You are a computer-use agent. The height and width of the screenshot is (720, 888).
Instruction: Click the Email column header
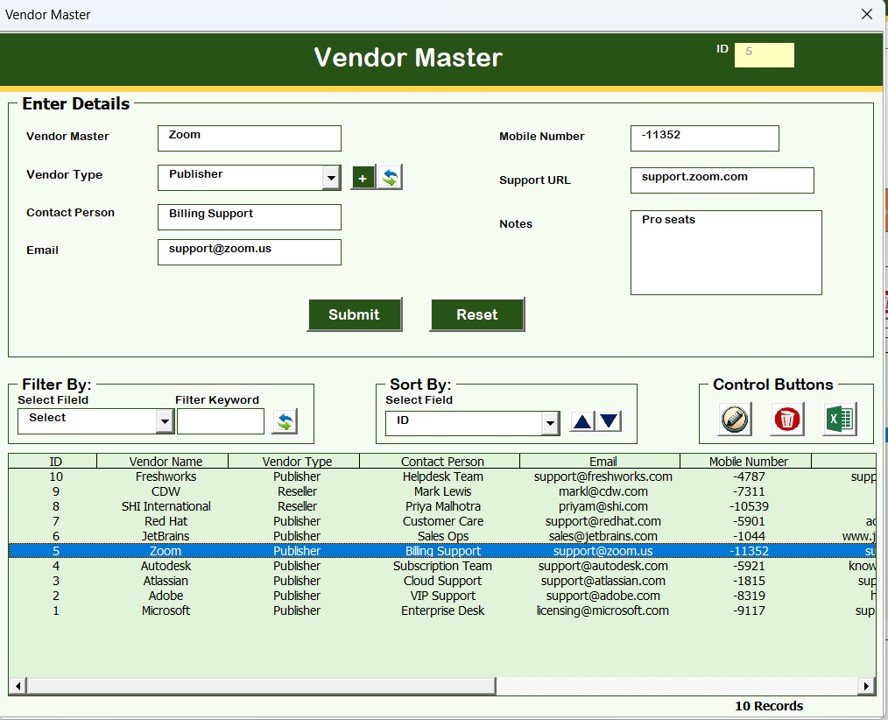603,461
